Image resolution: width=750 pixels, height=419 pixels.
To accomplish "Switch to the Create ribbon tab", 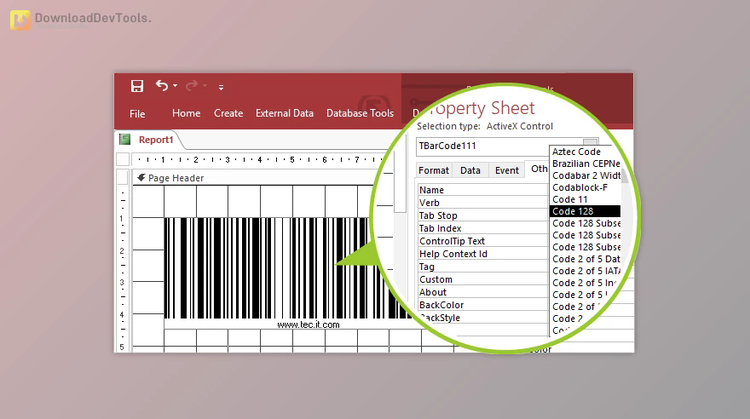I will pyautogui.click(x=228, y=113).
